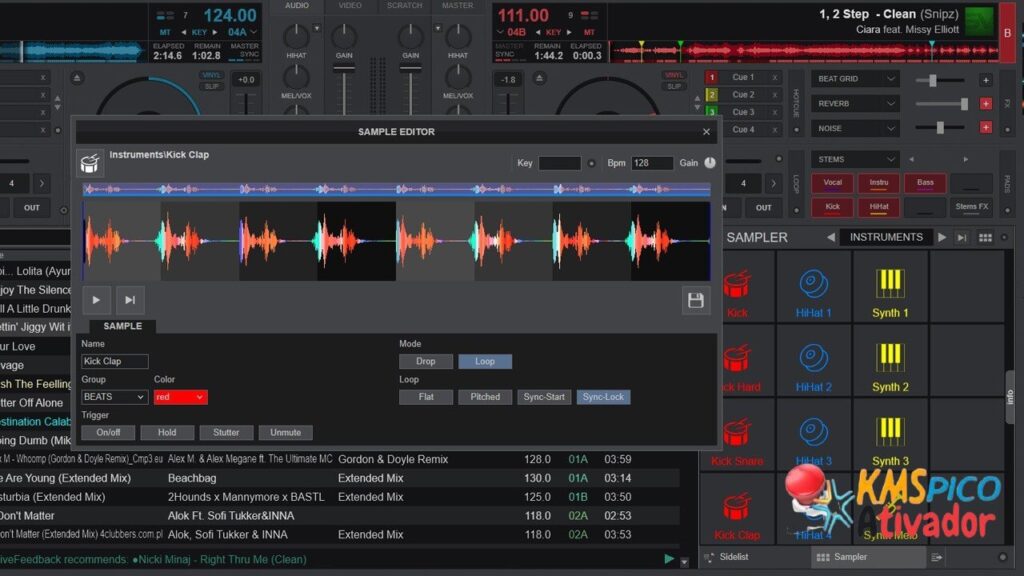This screenshot has height=576, width=1024.
Task: Click the eject icon on right deck
Action: 539,78
